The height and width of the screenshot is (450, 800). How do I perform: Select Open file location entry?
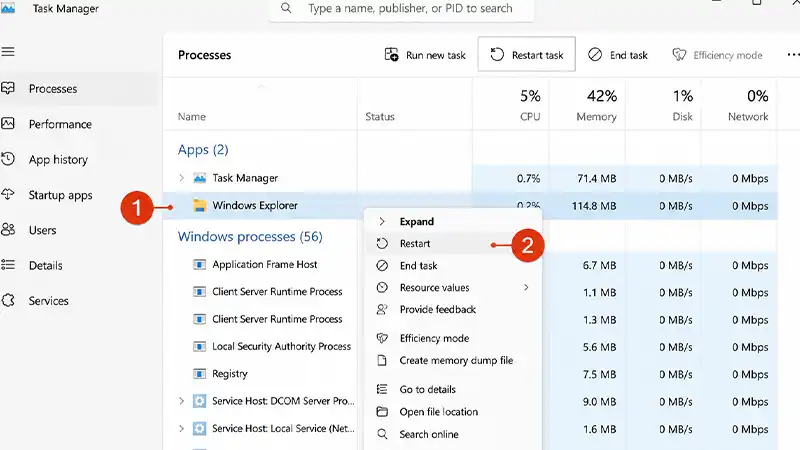coord(453,411)
